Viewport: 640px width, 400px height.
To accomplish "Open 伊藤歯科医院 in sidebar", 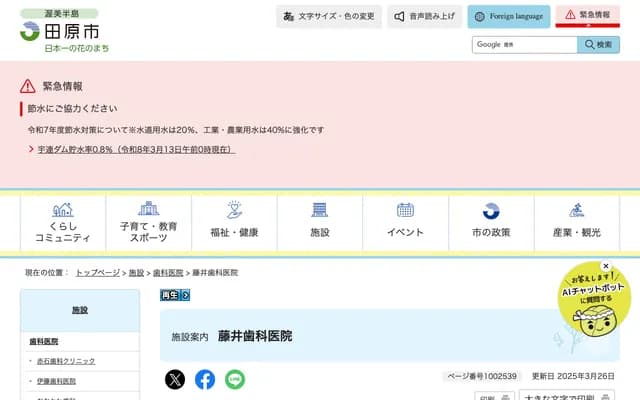I will pos(56,381).
